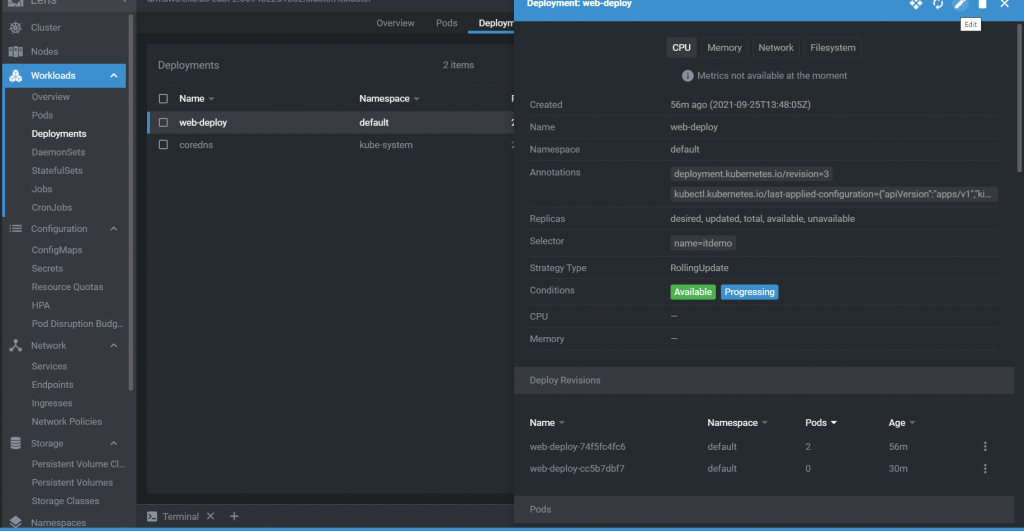Click the Network icon in sidebar
The image size is (1024, 531).
click(16, 346)
